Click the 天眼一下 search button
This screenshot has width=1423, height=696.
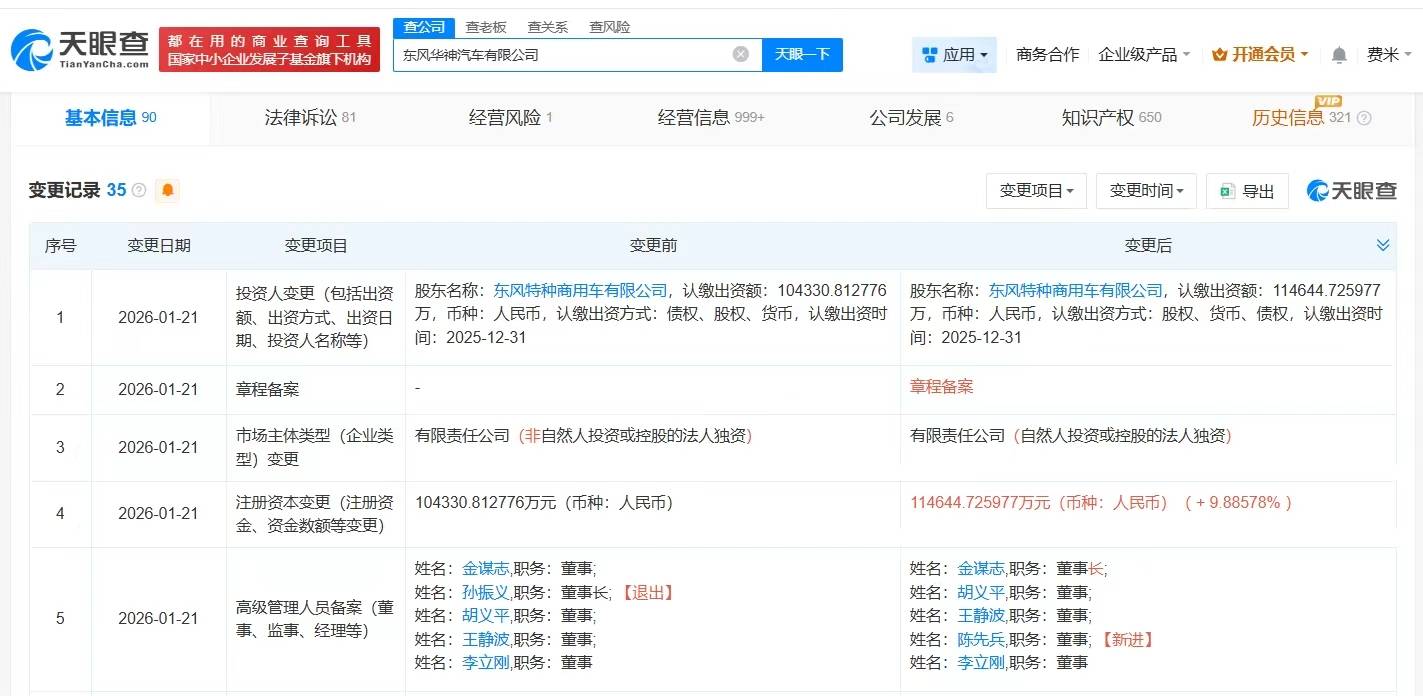pos(803,55)
